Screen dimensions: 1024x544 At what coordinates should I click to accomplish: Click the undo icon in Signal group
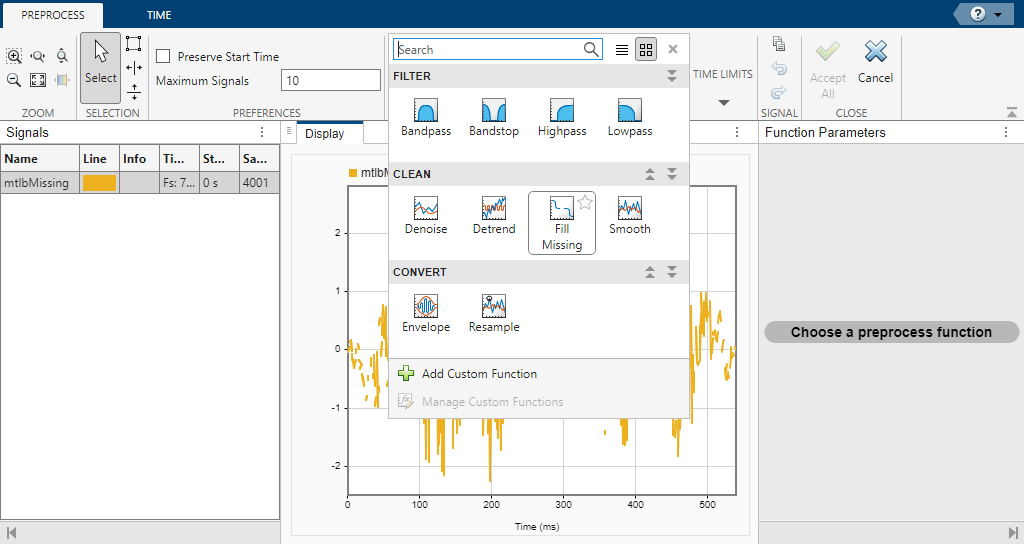[x=779, y=68]
